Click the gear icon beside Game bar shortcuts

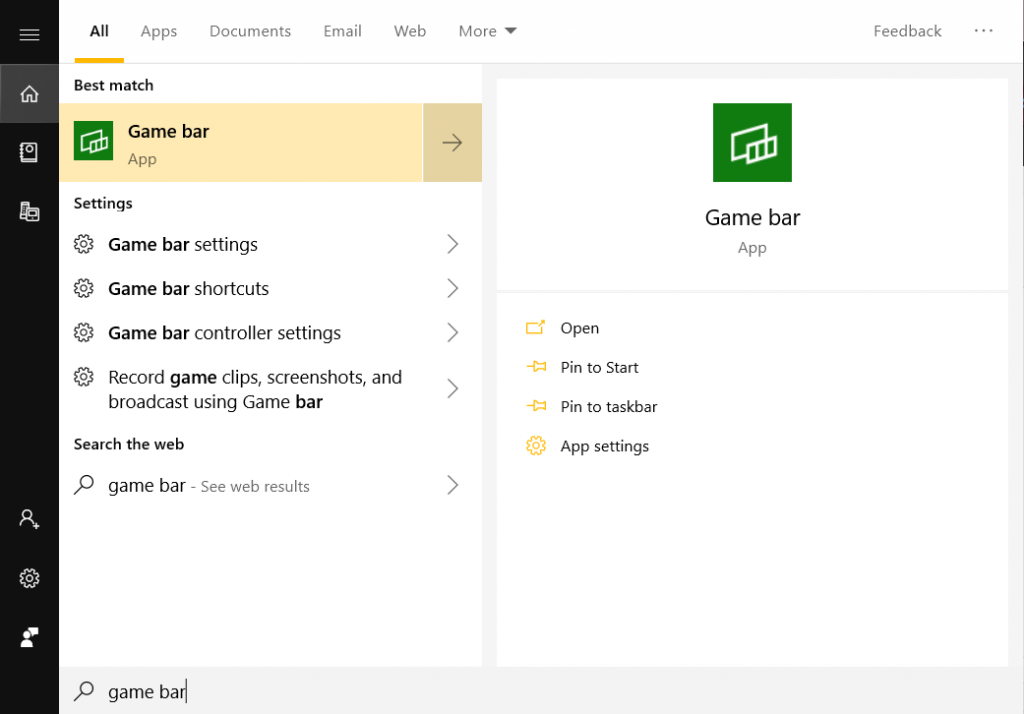pyautogui.click(x=84, y=288)
